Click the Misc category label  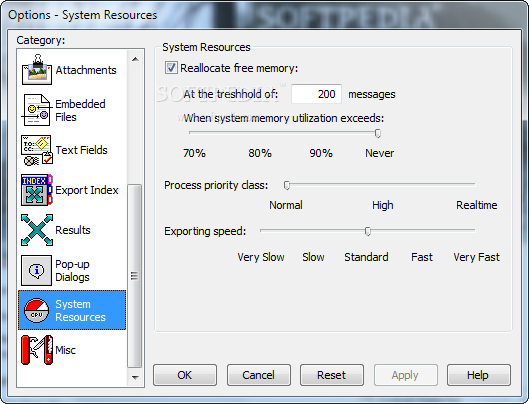coord(65,350)
